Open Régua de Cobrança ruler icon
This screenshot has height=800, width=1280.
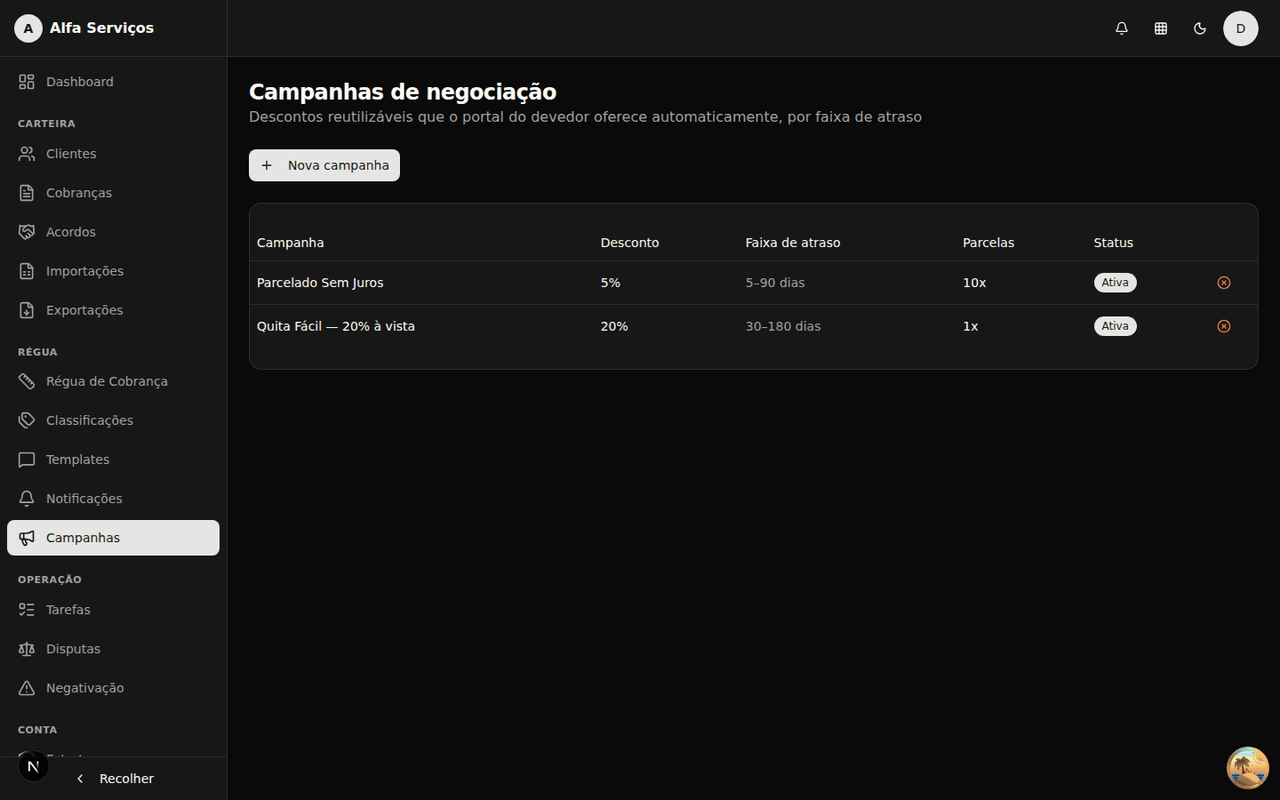(x=27, y=381)
